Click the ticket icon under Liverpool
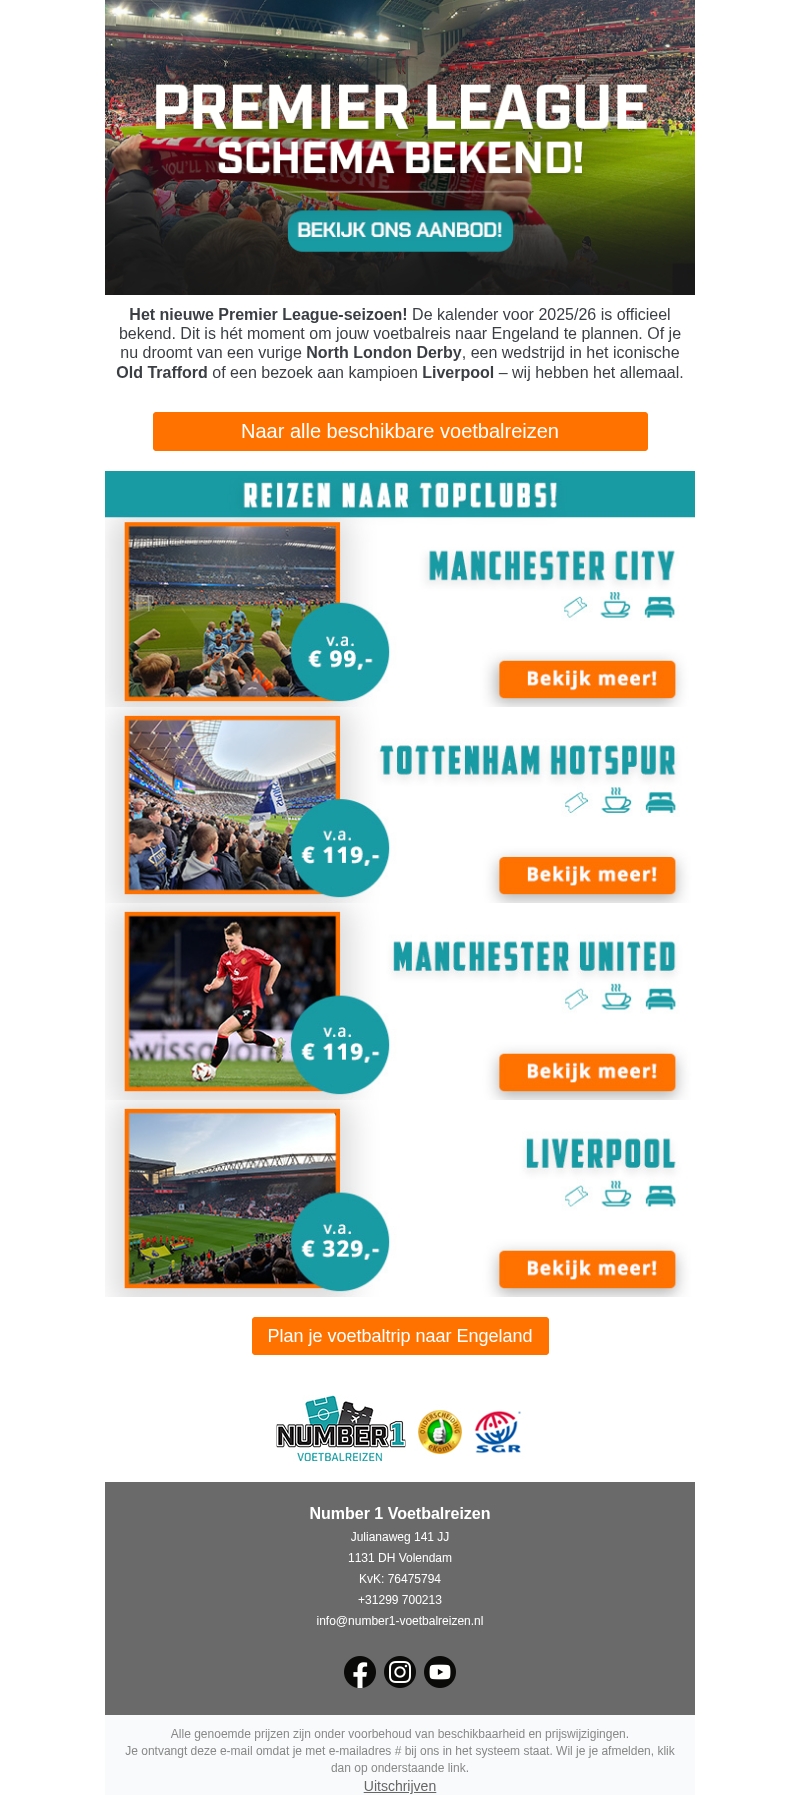800x1795 pixels. 576,1196
